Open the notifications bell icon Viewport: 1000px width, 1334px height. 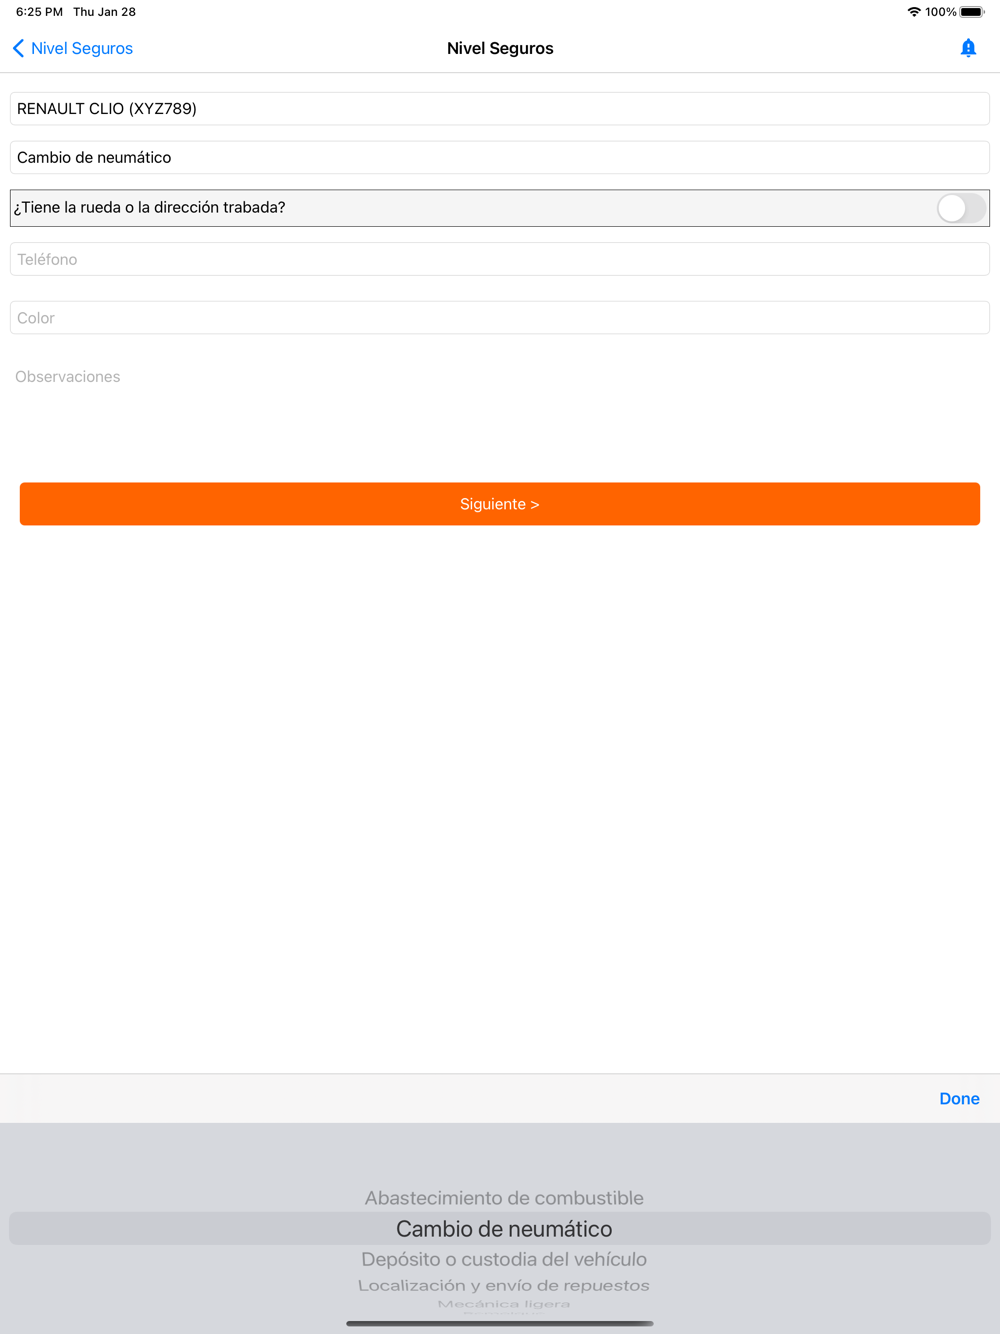pos(968,48)
